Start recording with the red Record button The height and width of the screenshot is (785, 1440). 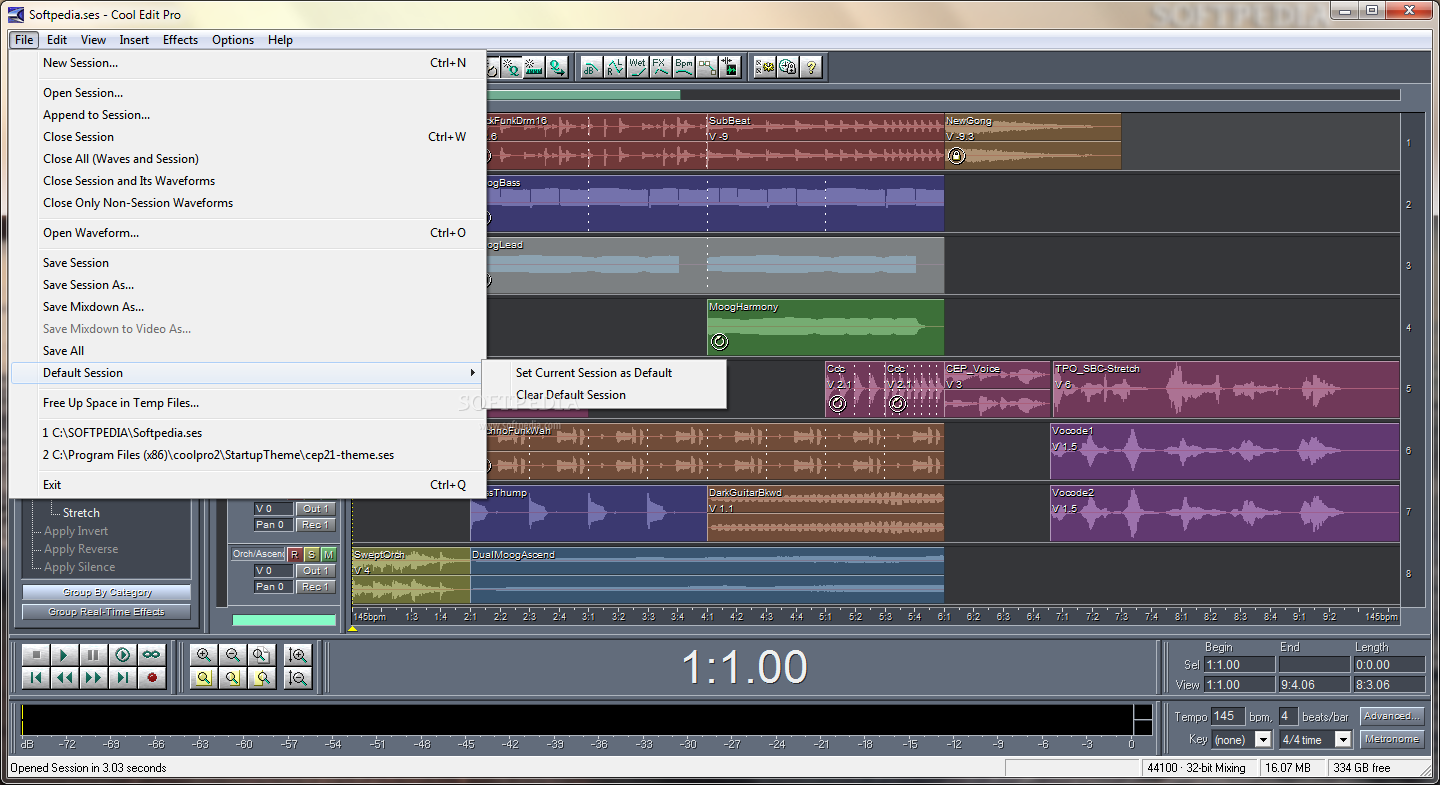(151, 678)
